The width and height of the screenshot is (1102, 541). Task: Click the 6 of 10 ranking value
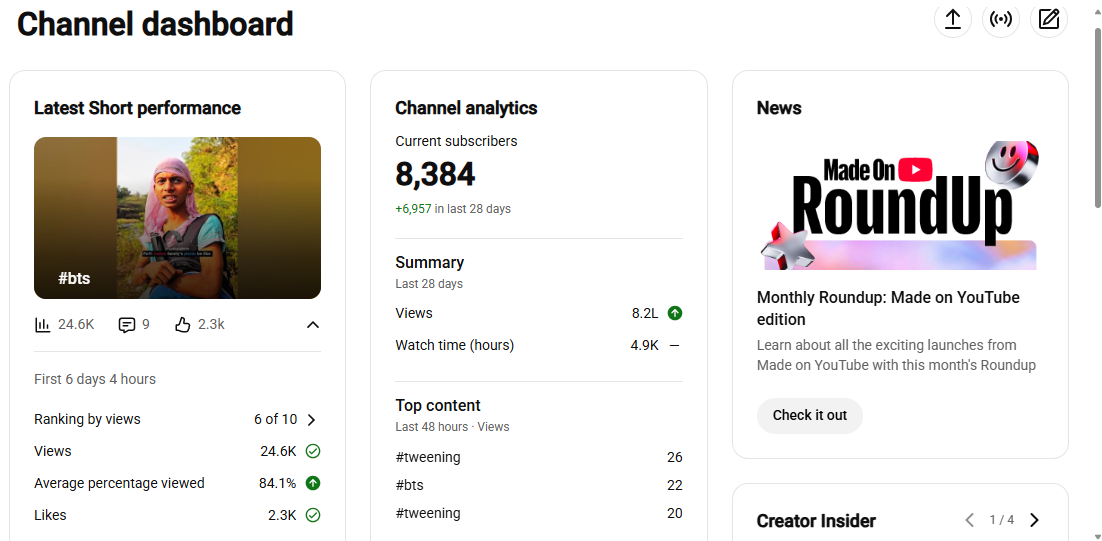[276, 419]
